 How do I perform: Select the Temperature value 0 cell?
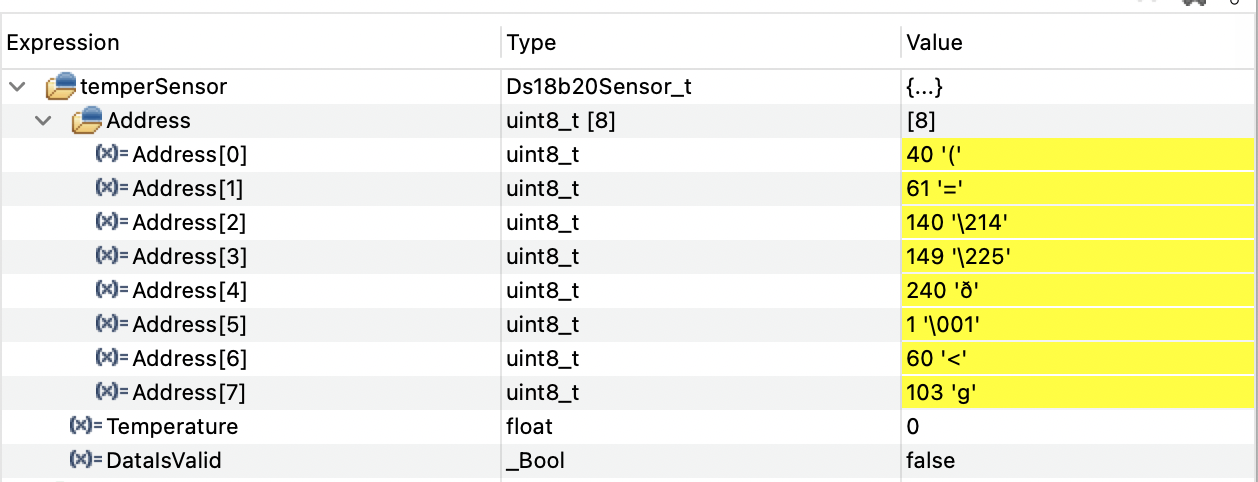(x=1079, y=427)
